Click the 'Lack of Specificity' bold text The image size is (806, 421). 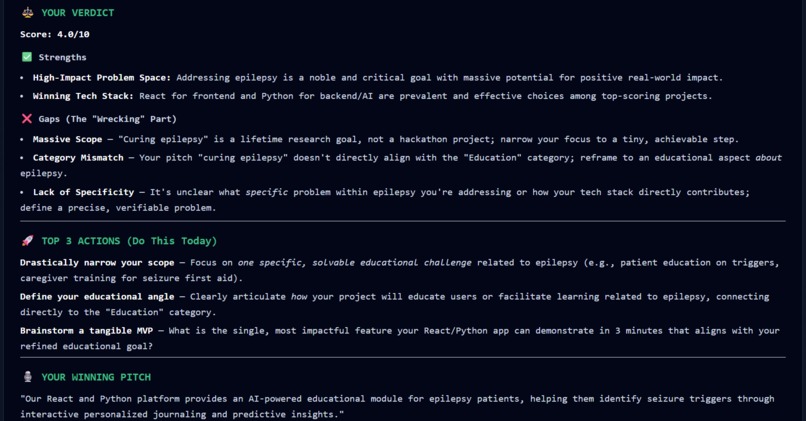tap(83, 192)
